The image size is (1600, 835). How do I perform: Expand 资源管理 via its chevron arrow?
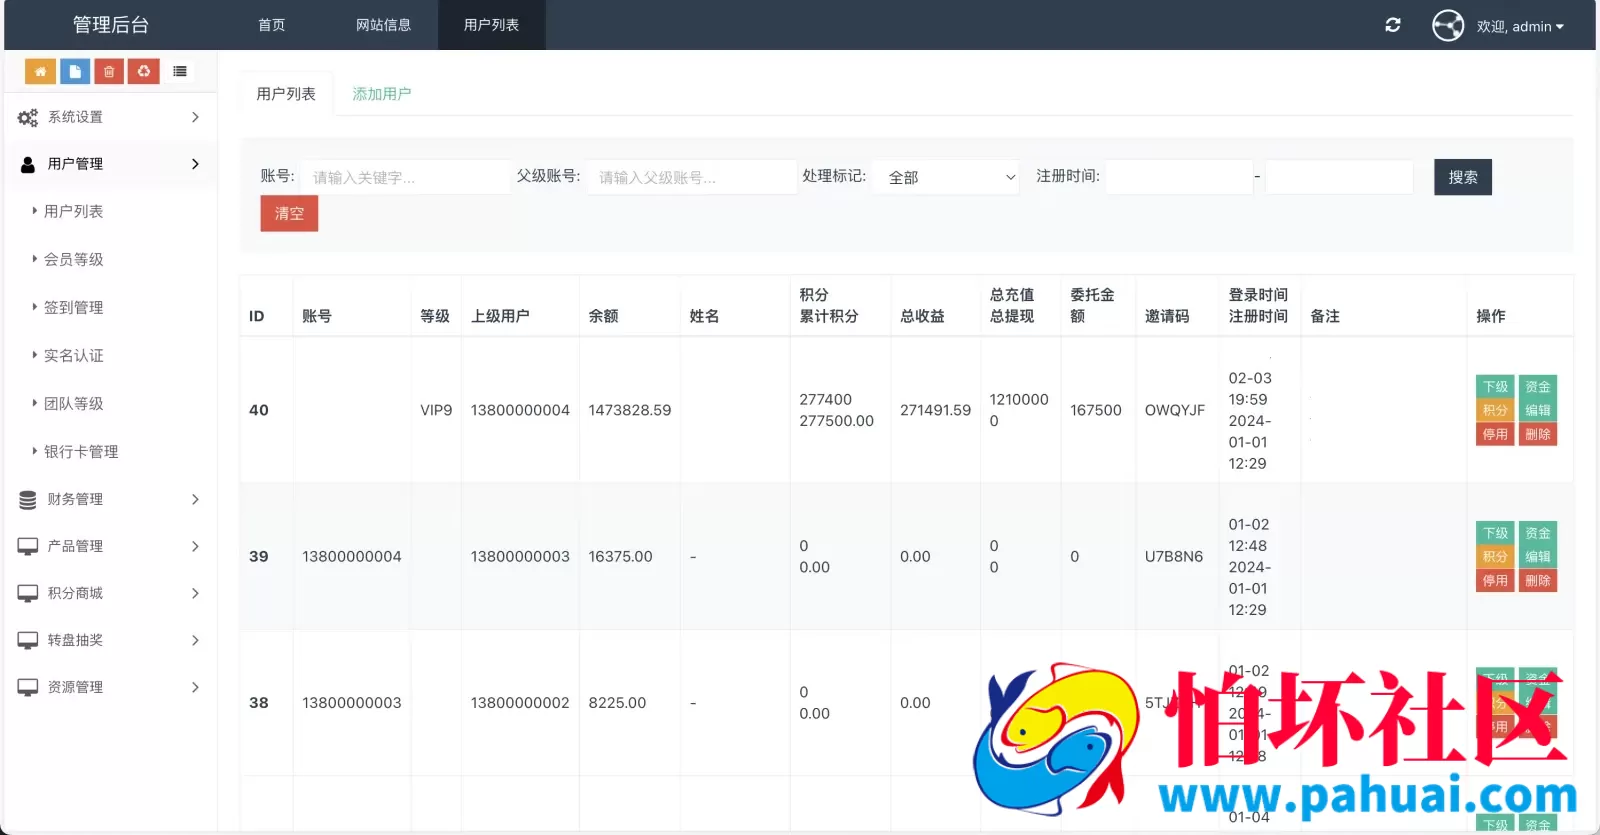[x=195, y=687]
